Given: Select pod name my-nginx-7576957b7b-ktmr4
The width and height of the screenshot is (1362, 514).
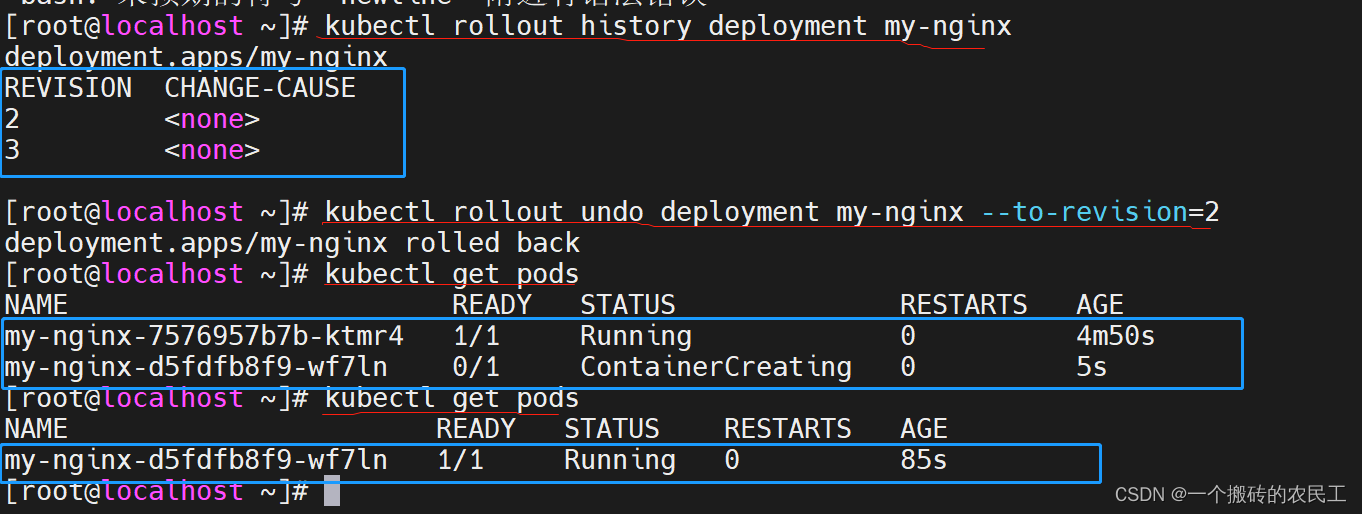Looking at the screenshot, I should [204, 336].
